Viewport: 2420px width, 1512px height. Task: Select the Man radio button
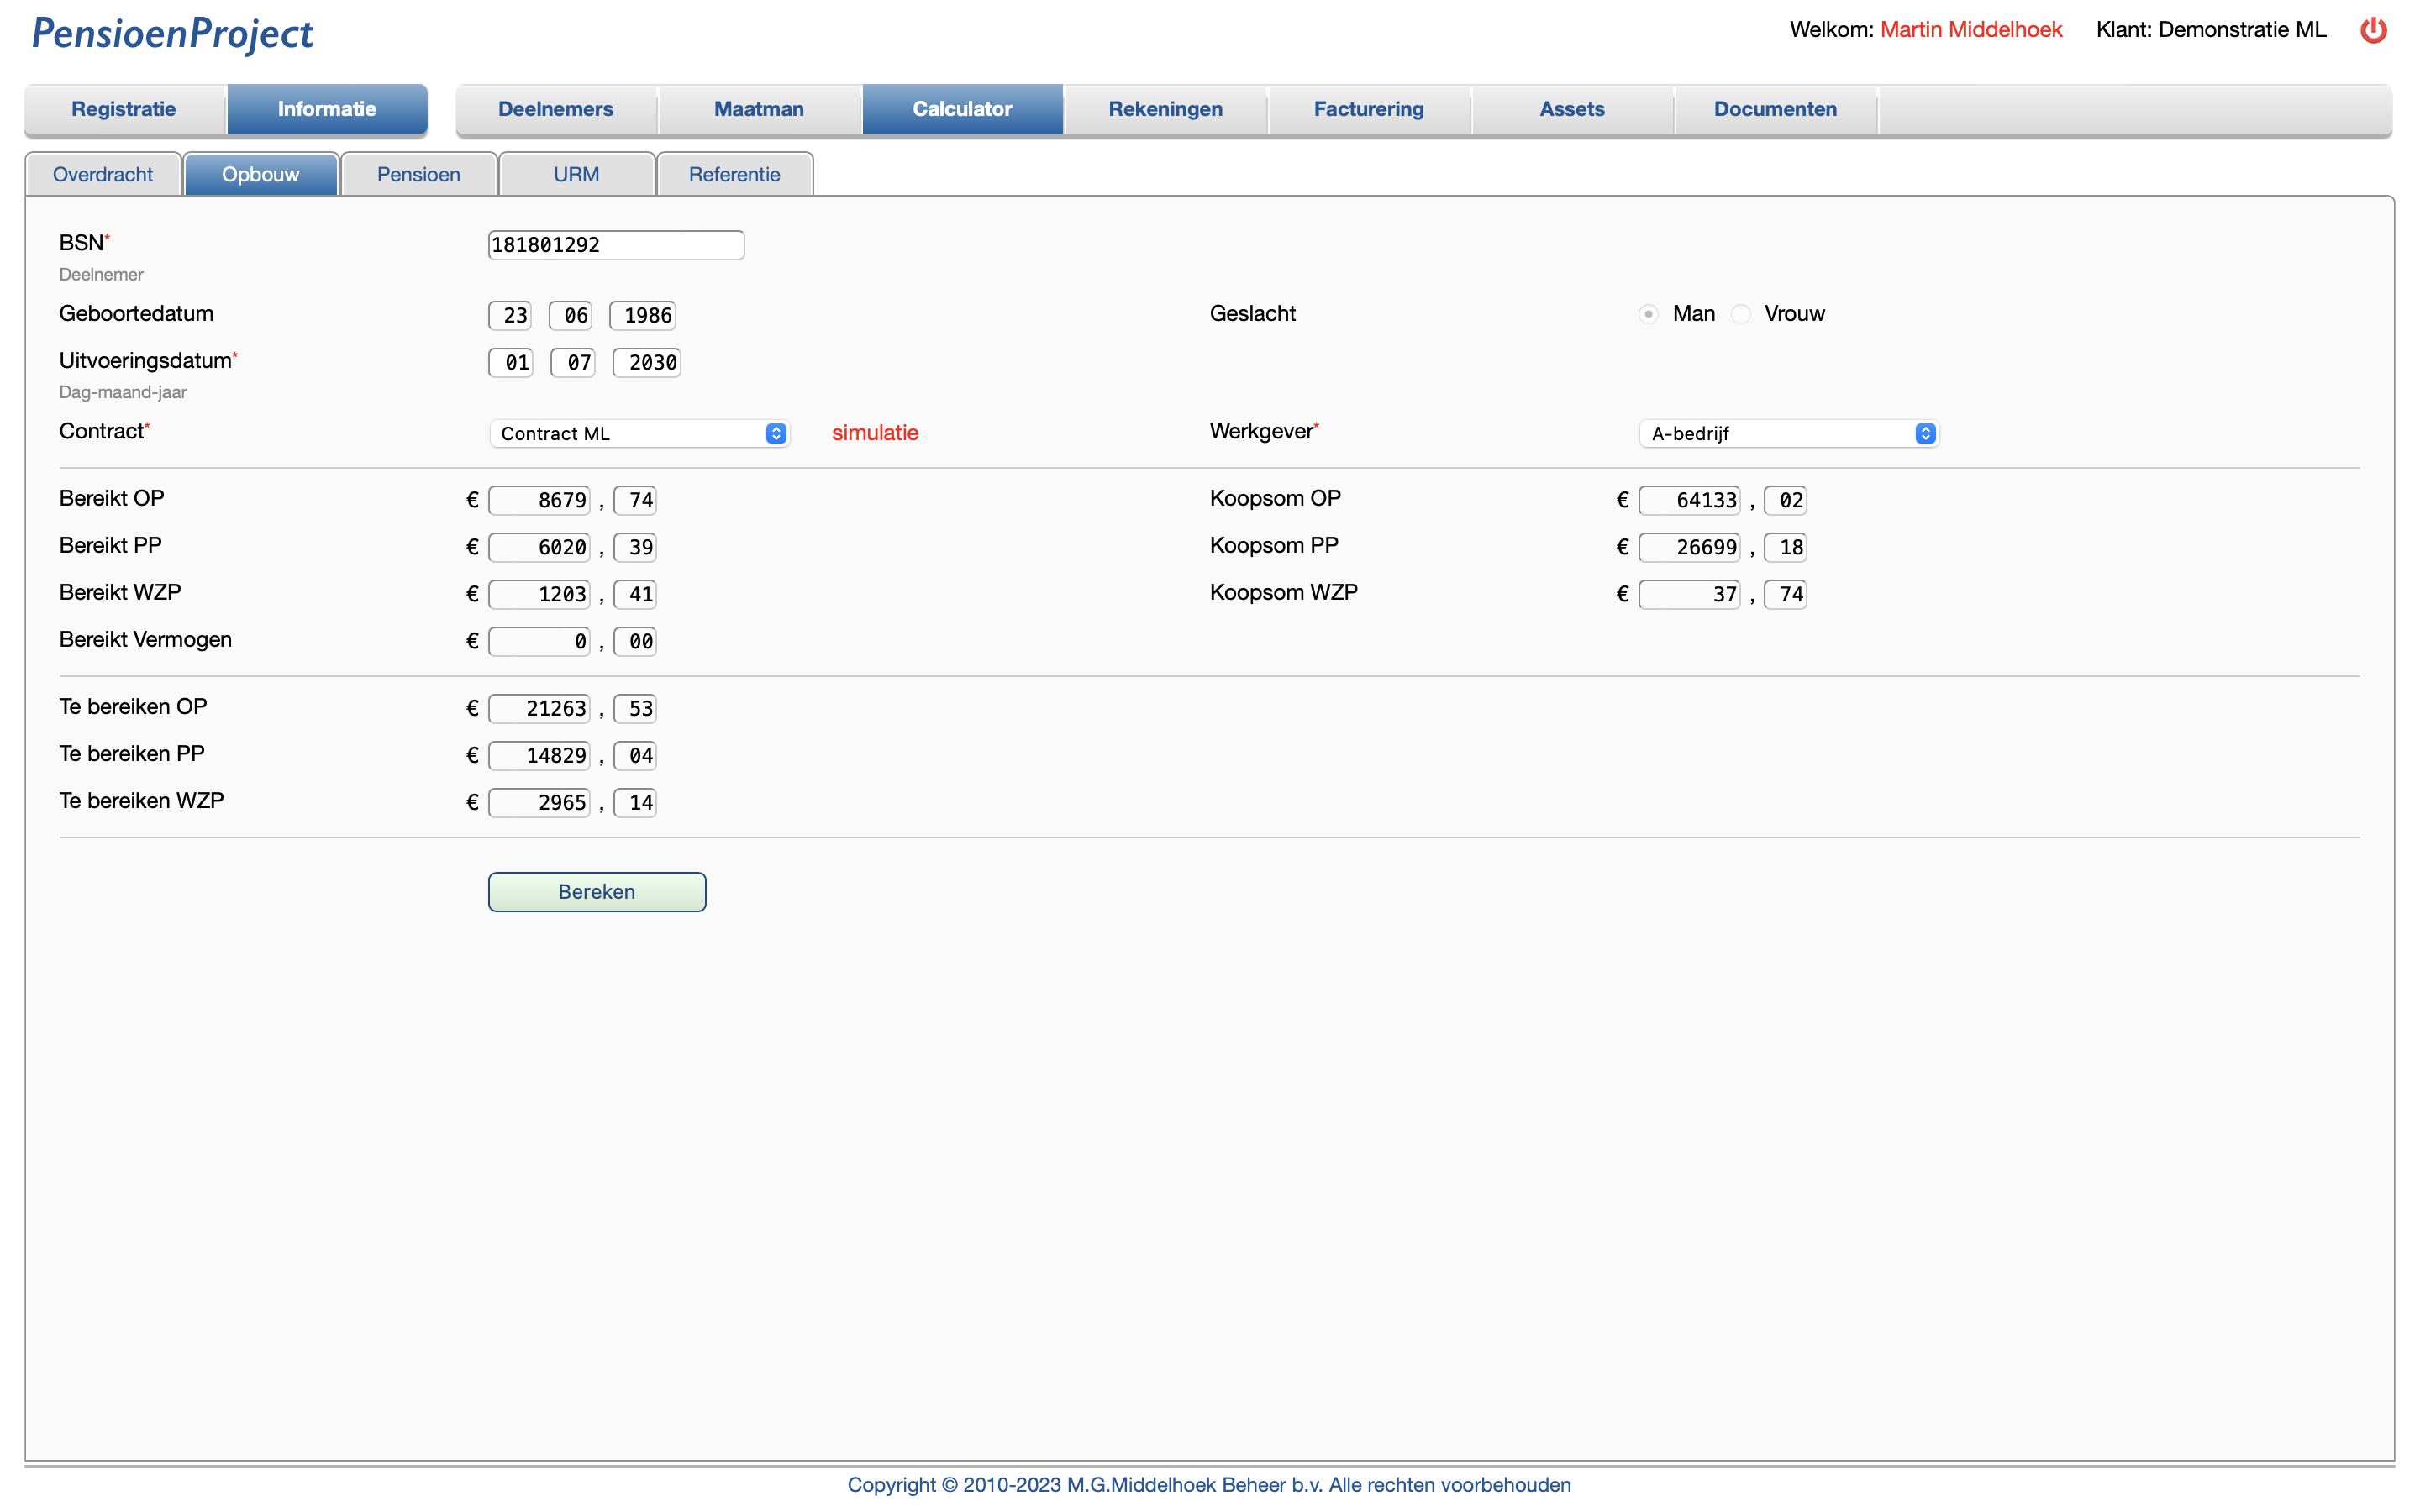pos(1647,314)
